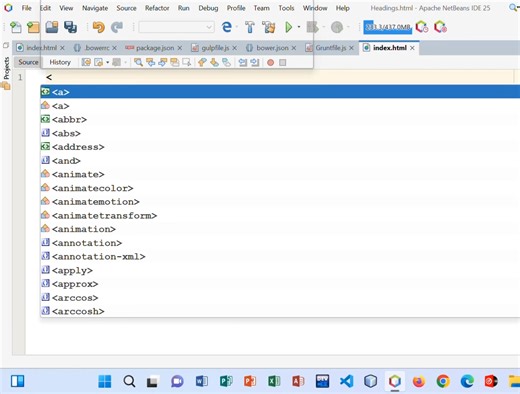Screen dimensions: 520x394
Task: Click the Previous Bookmark icon
Action: coord(202,62)
